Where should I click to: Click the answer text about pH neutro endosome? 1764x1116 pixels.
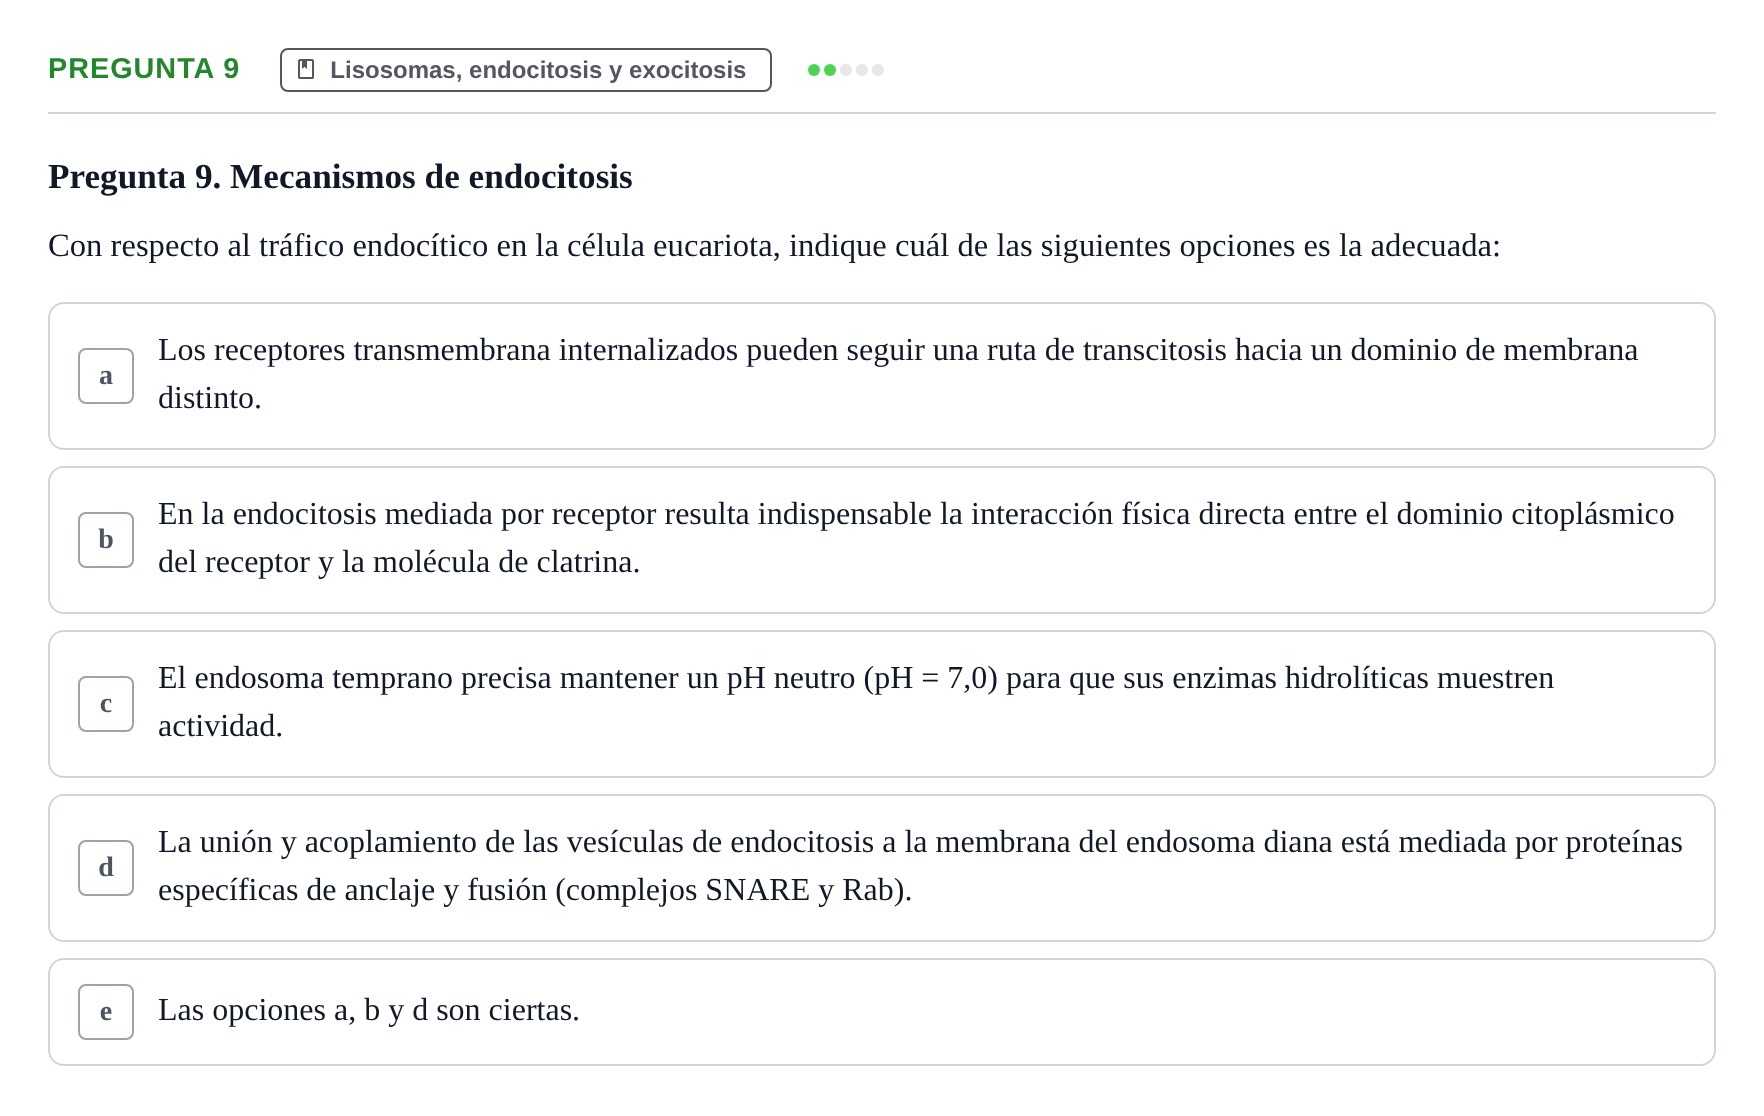point(856,702)
